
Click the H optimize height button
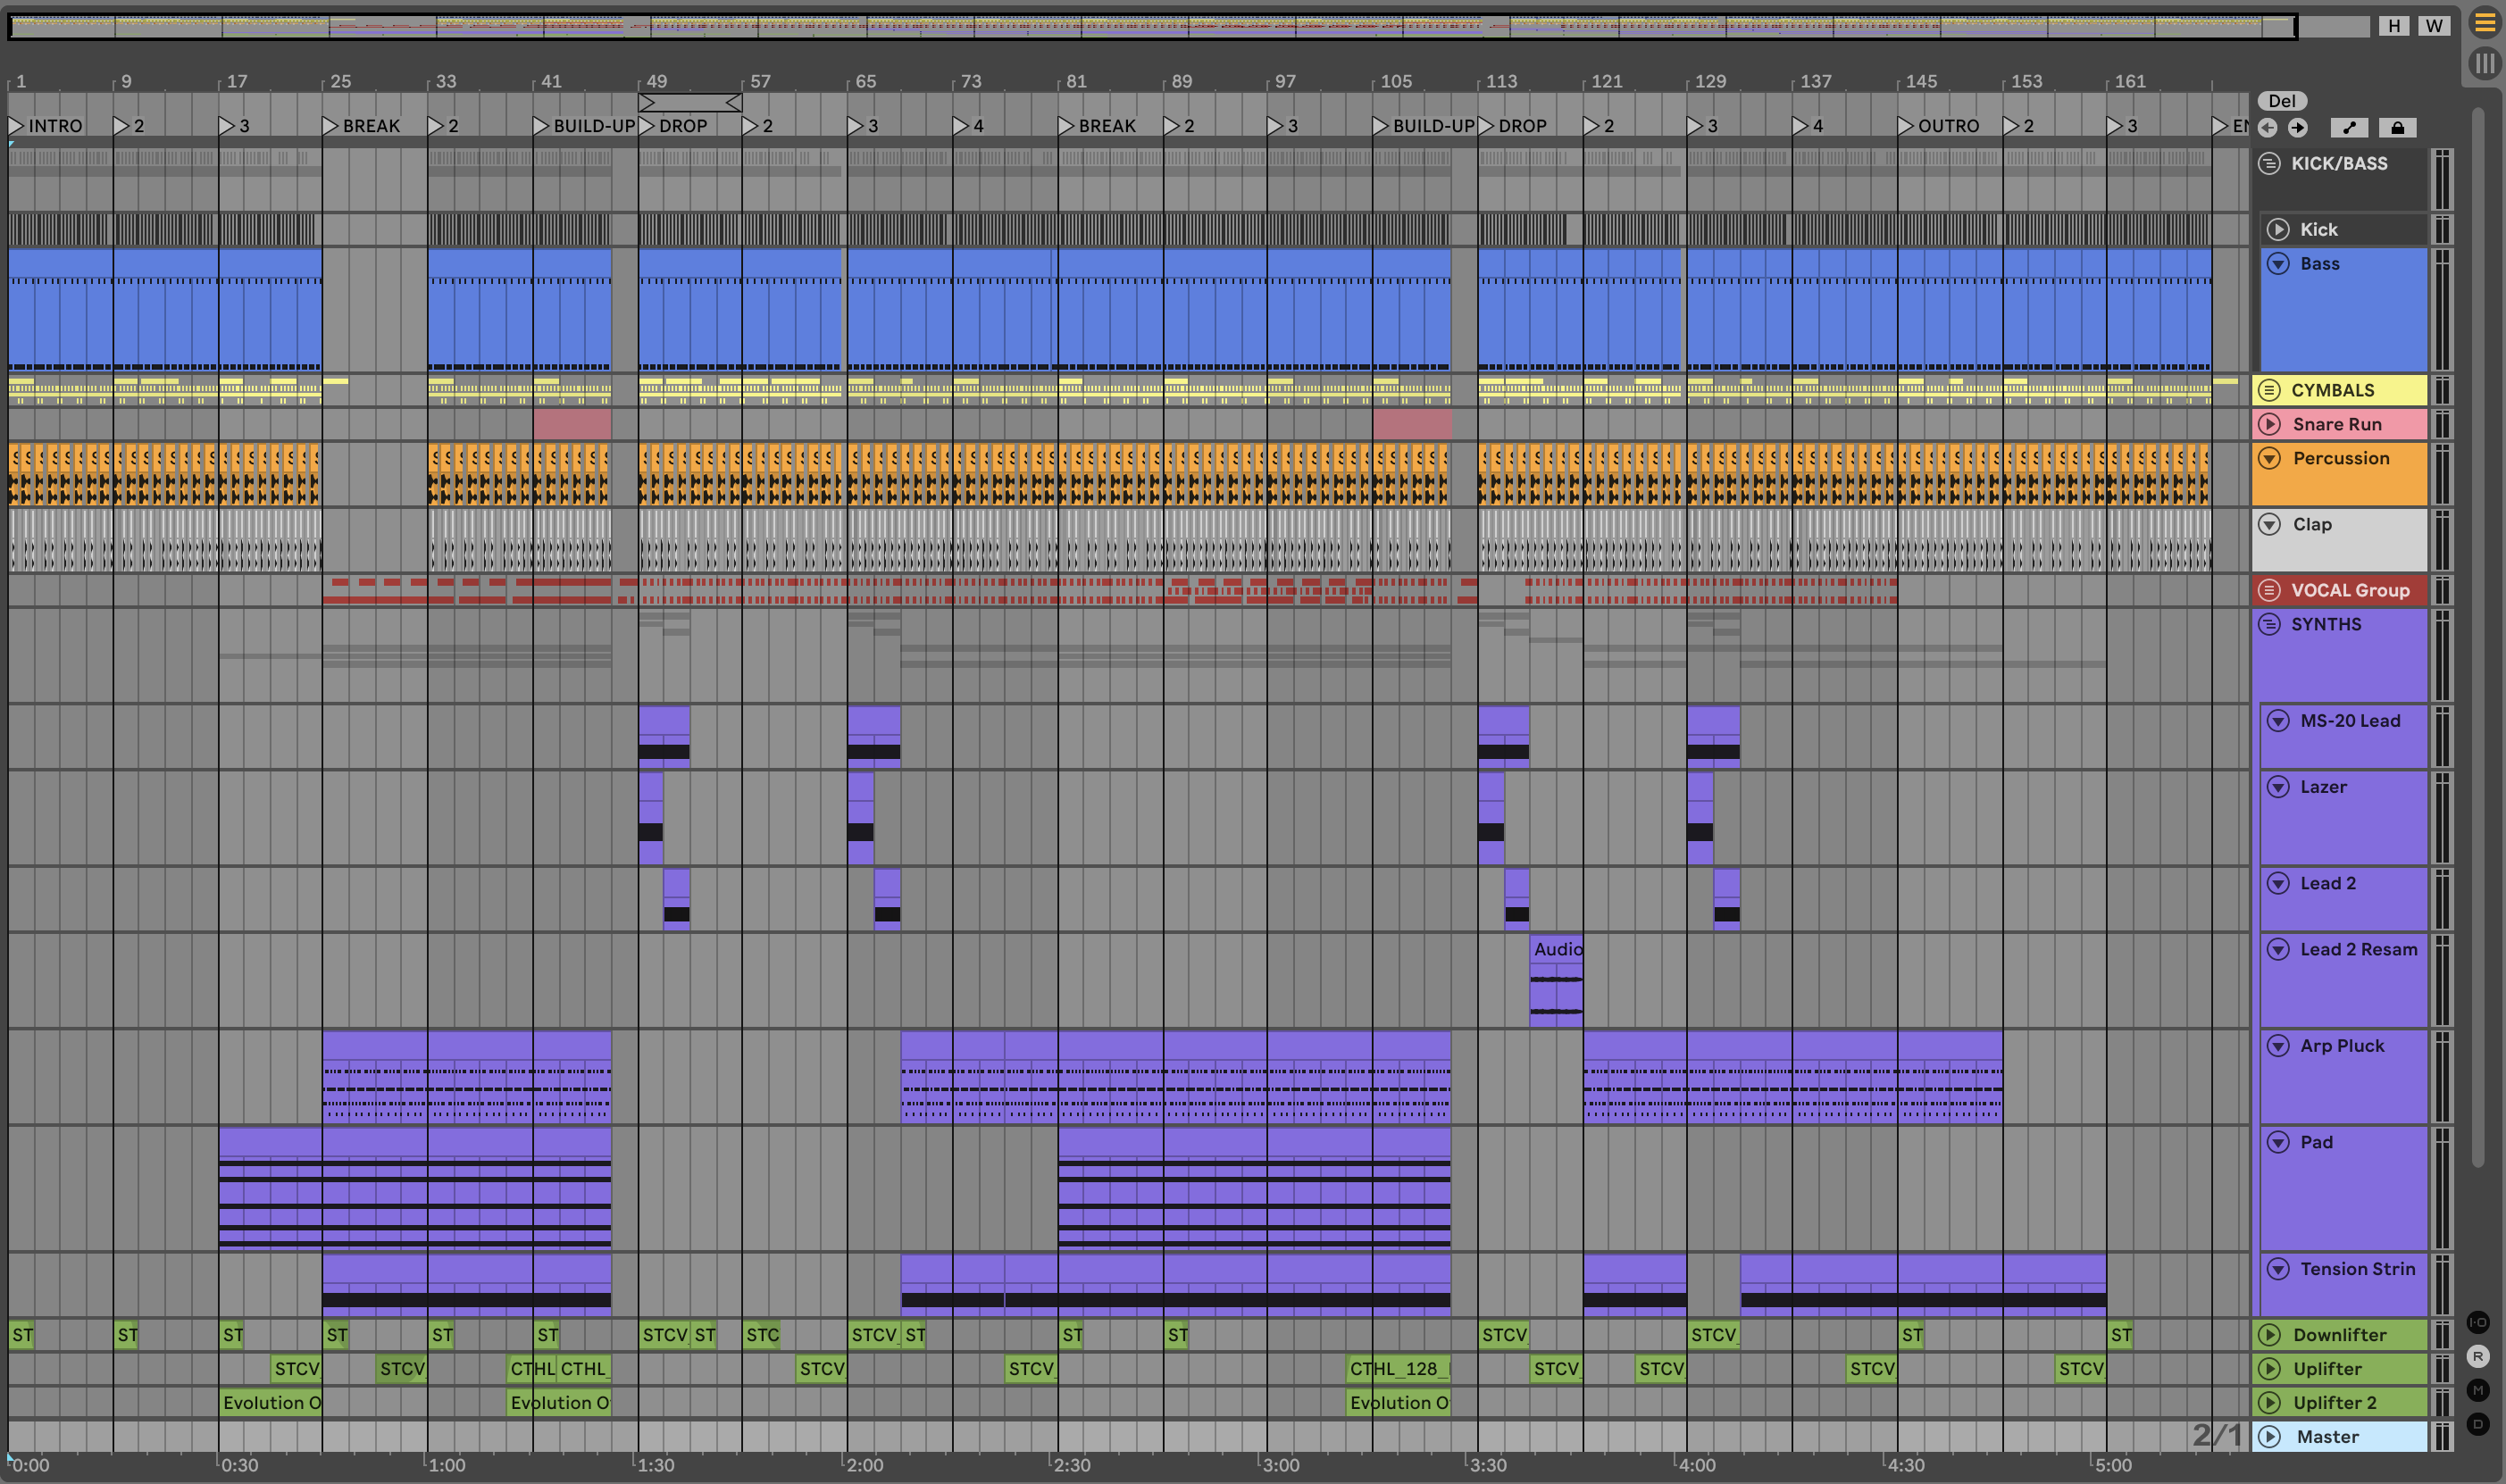point(2393,25)
